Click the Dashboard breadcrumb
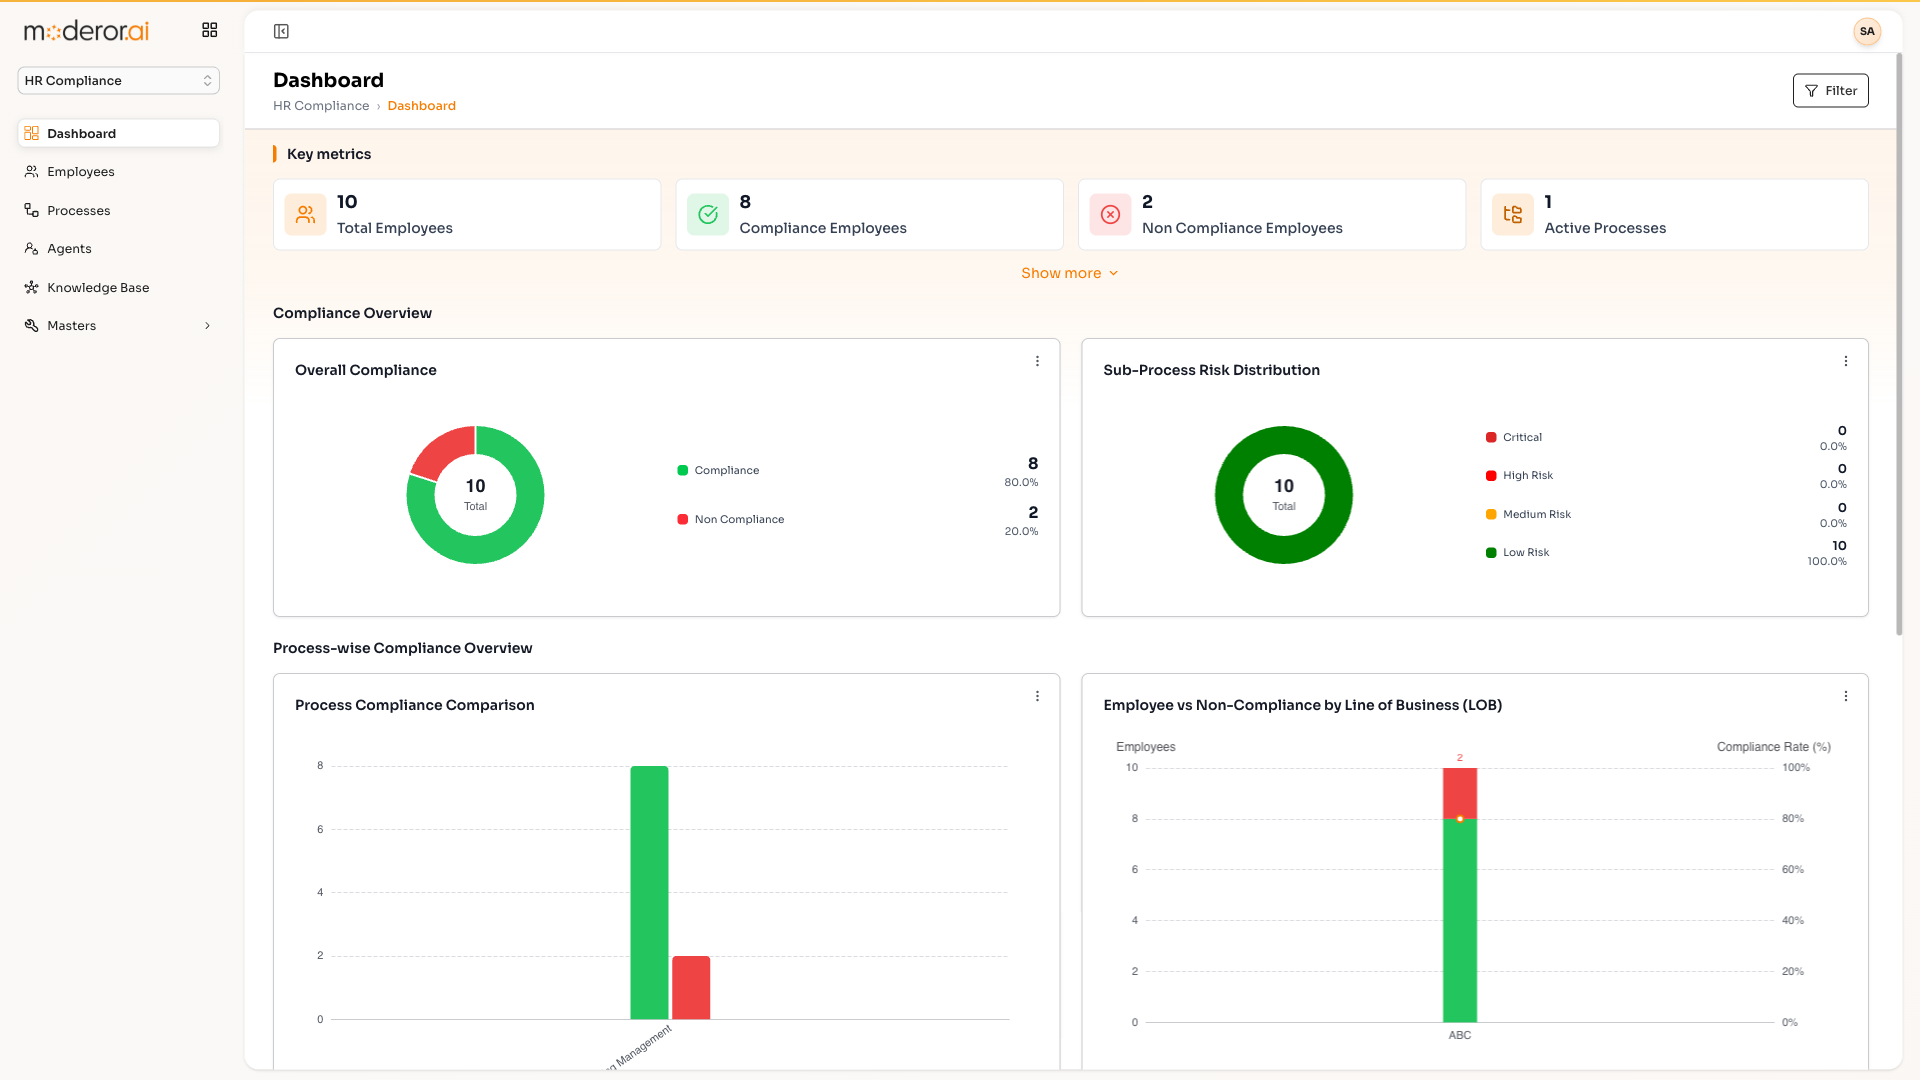This screenshot has height=1080, width=1920. tap(421, 106)
